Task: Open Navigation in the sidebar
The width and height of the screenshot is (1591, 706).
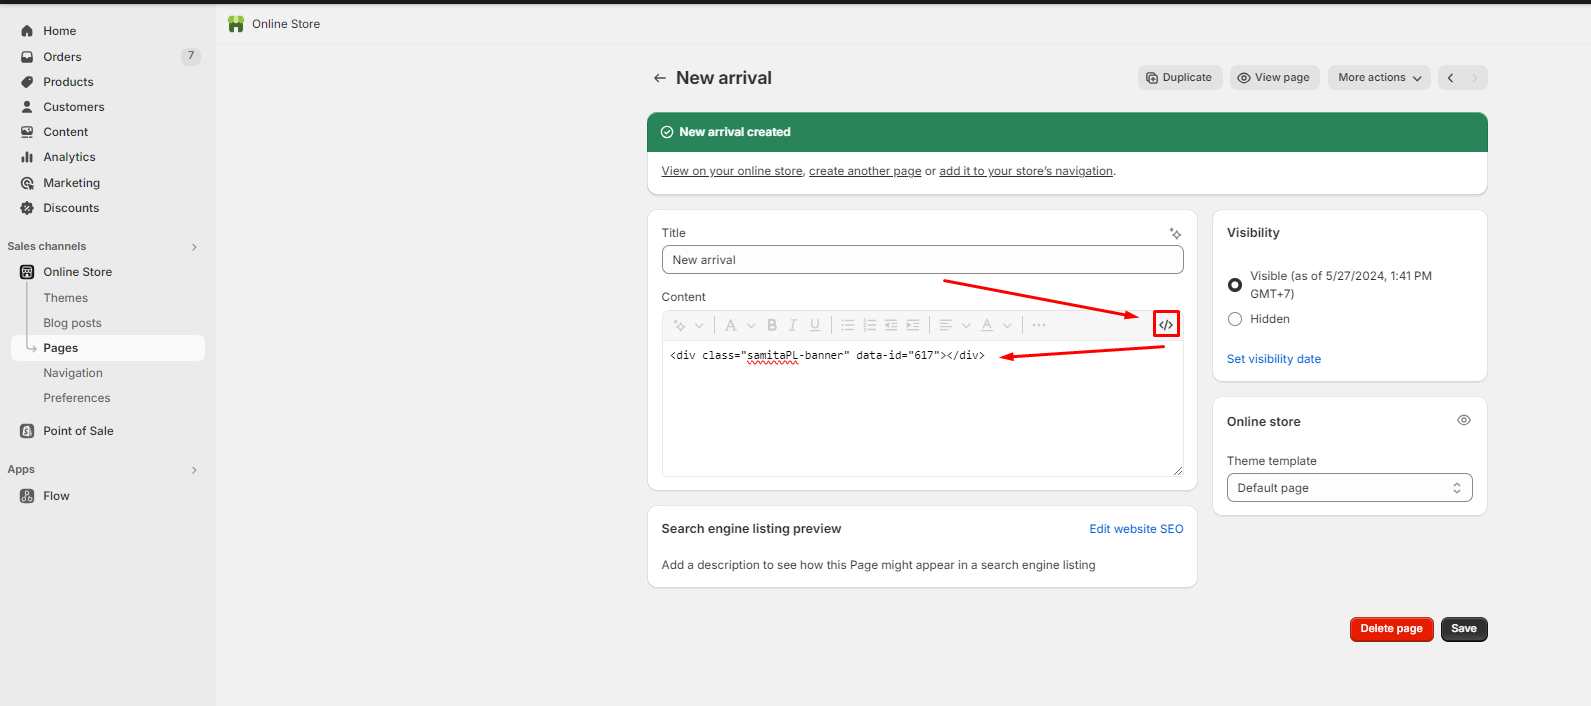Action: (73, 373)
